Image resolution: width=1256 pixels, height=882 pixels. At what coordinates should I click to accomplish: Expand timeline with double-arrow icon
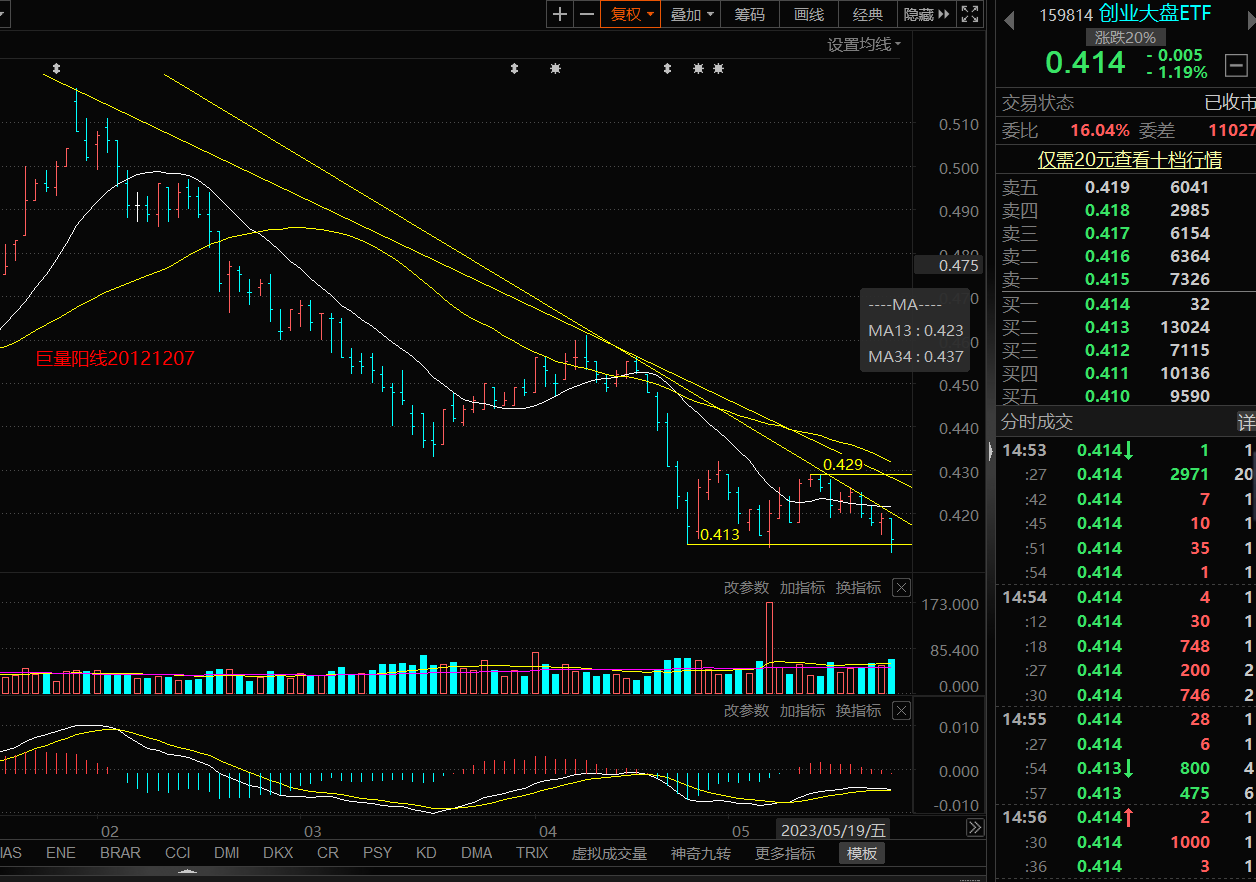tap(974, 828)
